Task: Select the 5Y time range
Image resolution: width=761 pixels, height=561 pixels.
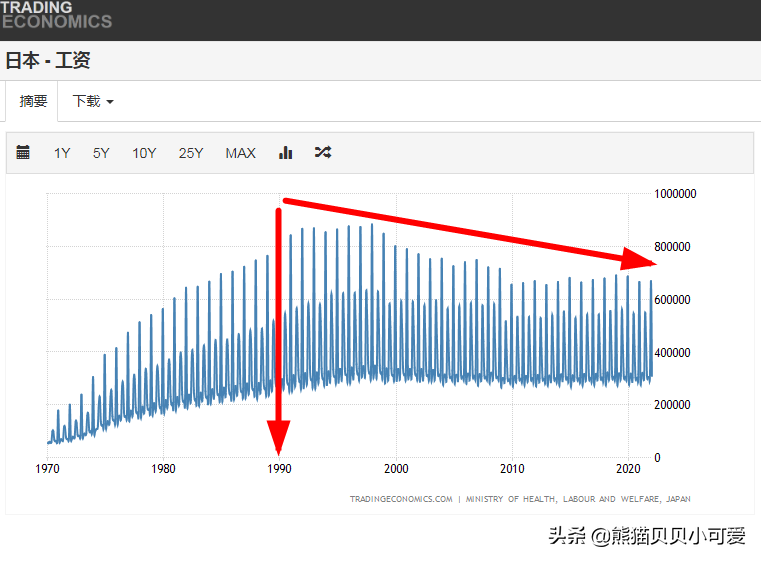Action: tap(101, 153)
